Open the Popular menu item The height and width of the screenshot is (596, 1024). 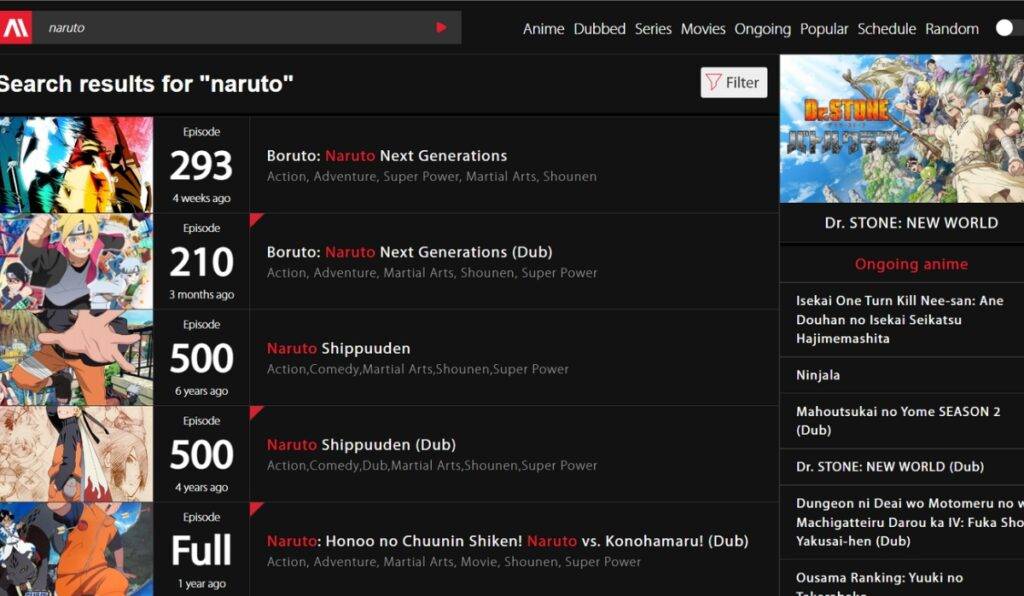824,29
